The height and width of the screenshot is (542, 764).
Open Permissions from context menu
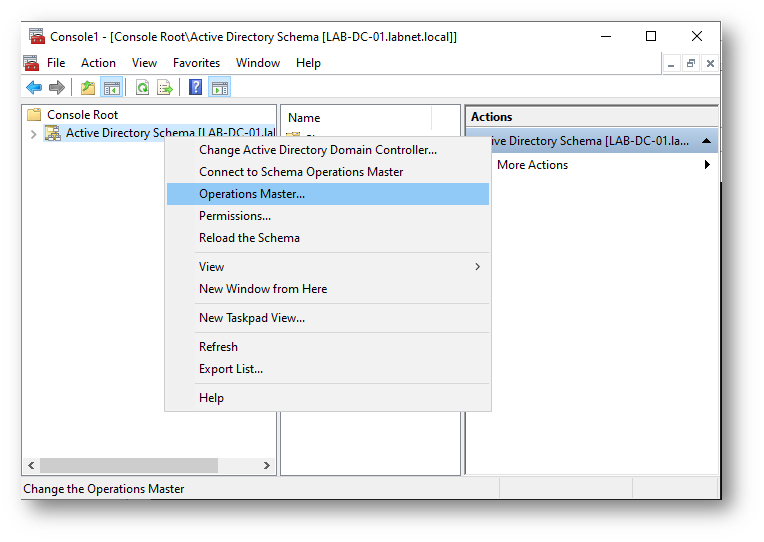coord(328,216)
